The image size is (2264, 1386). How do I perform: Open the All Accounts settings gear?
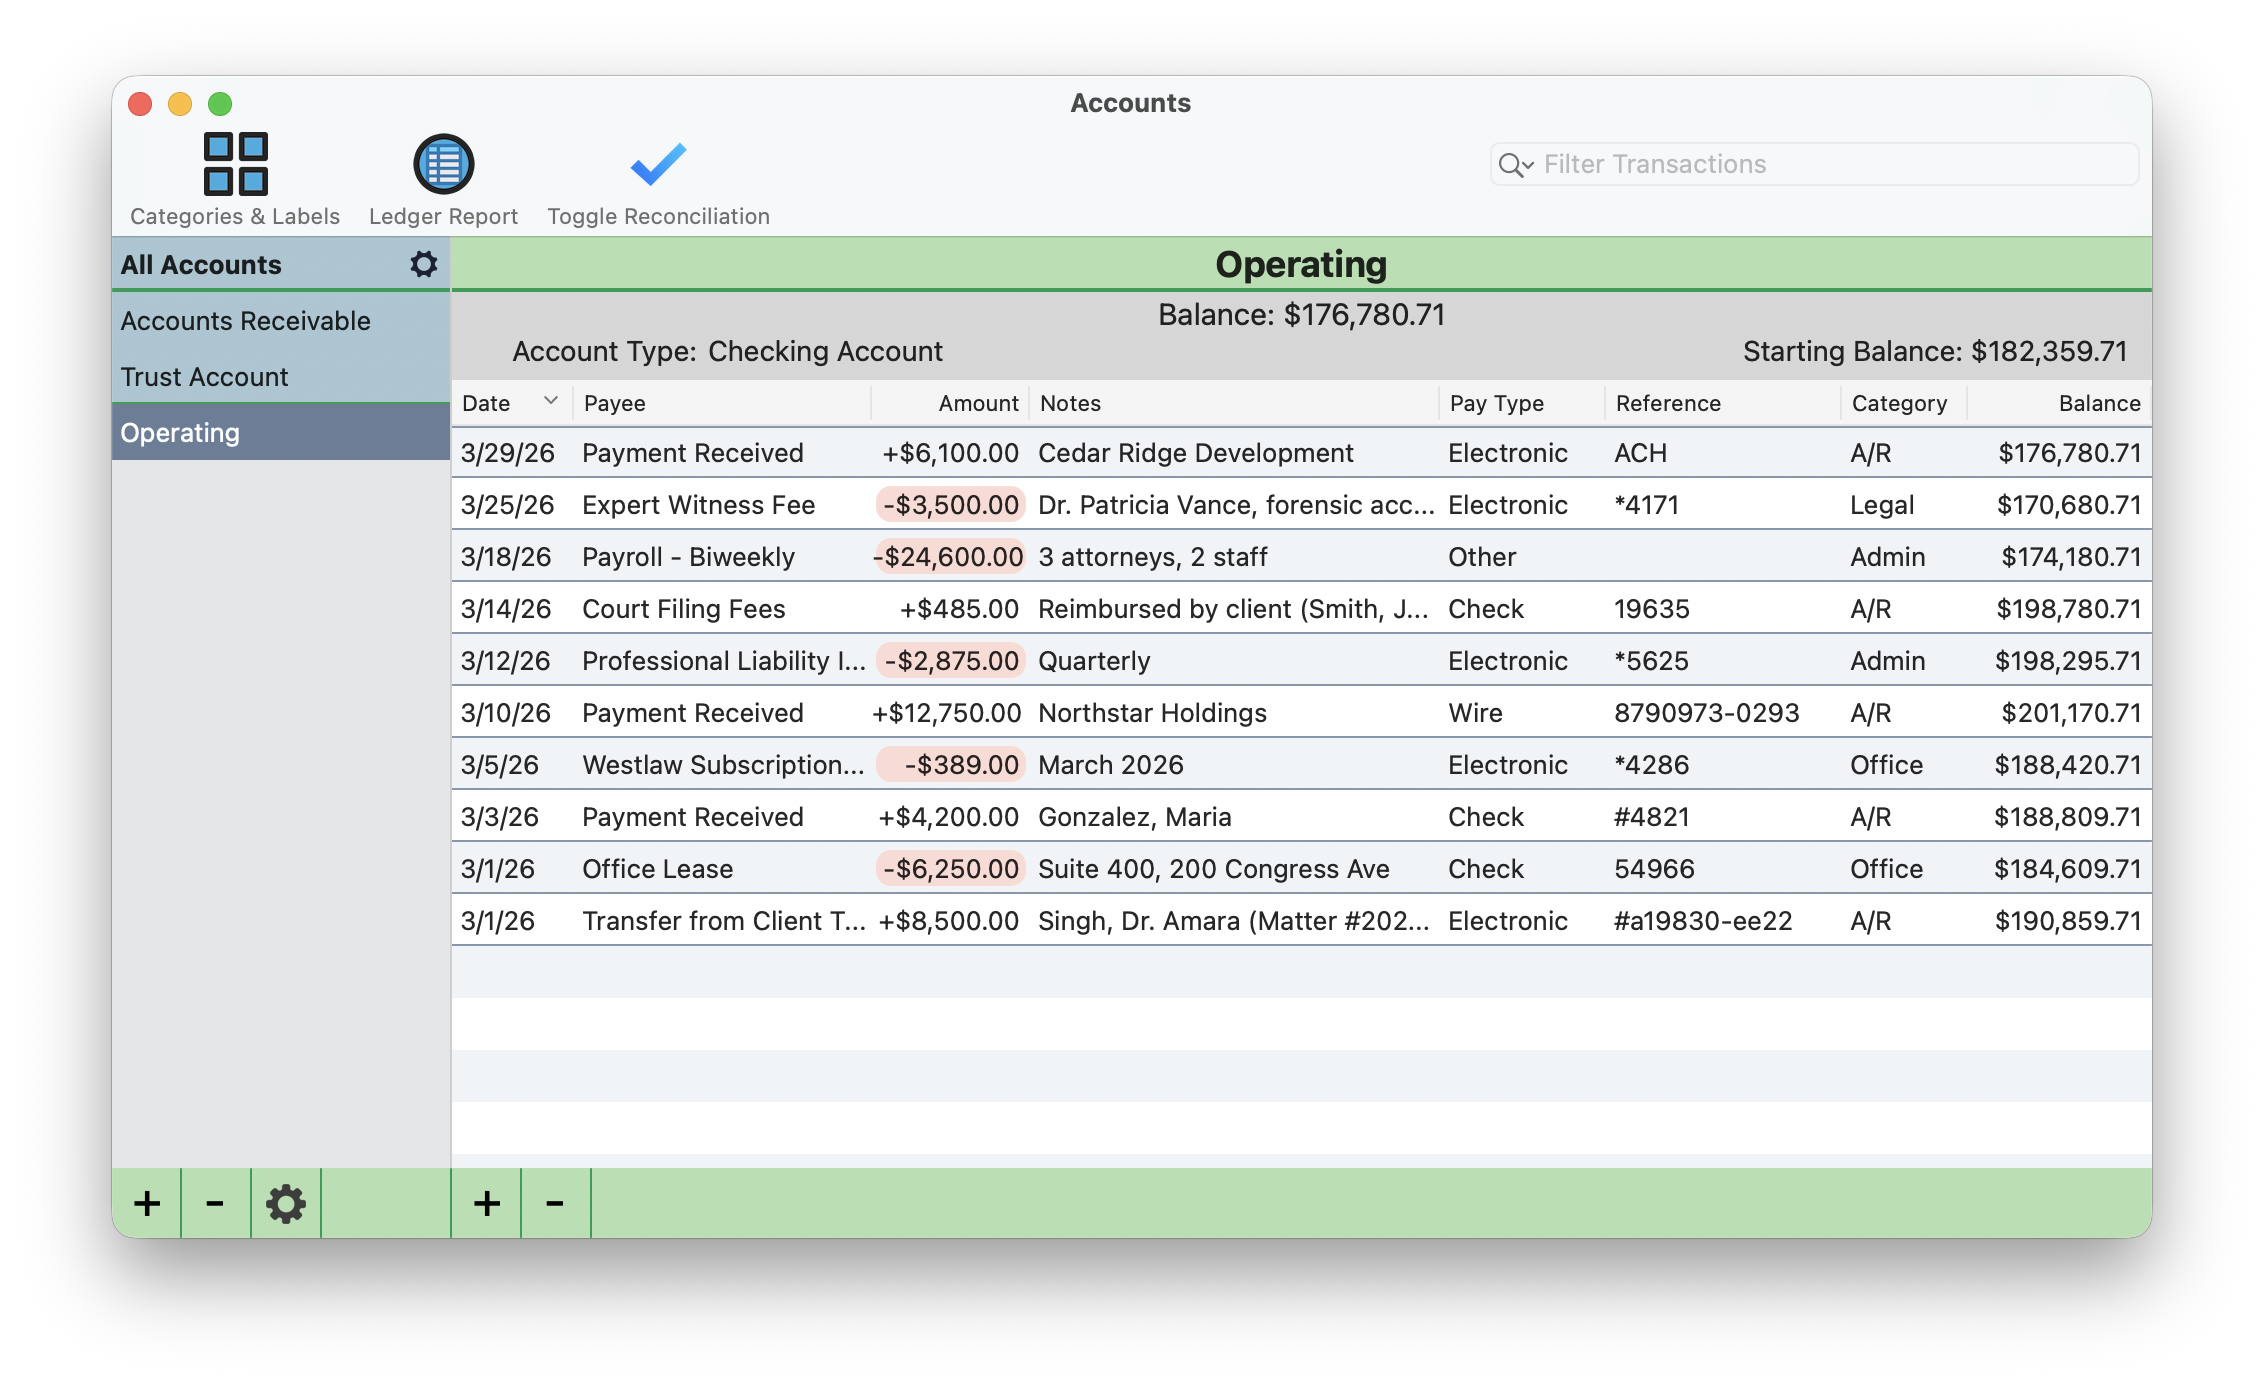coord(424,264)
